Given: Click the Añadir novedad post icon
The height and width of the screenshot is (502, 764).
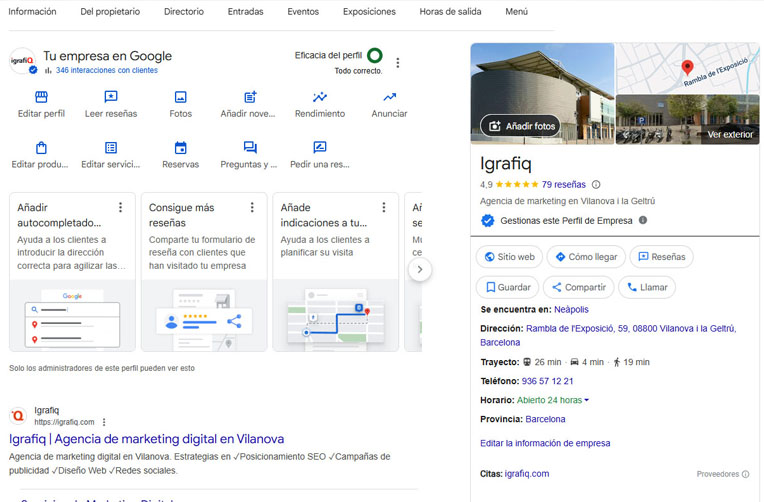Looking at the screenshot, I should (x=250, y=97).
